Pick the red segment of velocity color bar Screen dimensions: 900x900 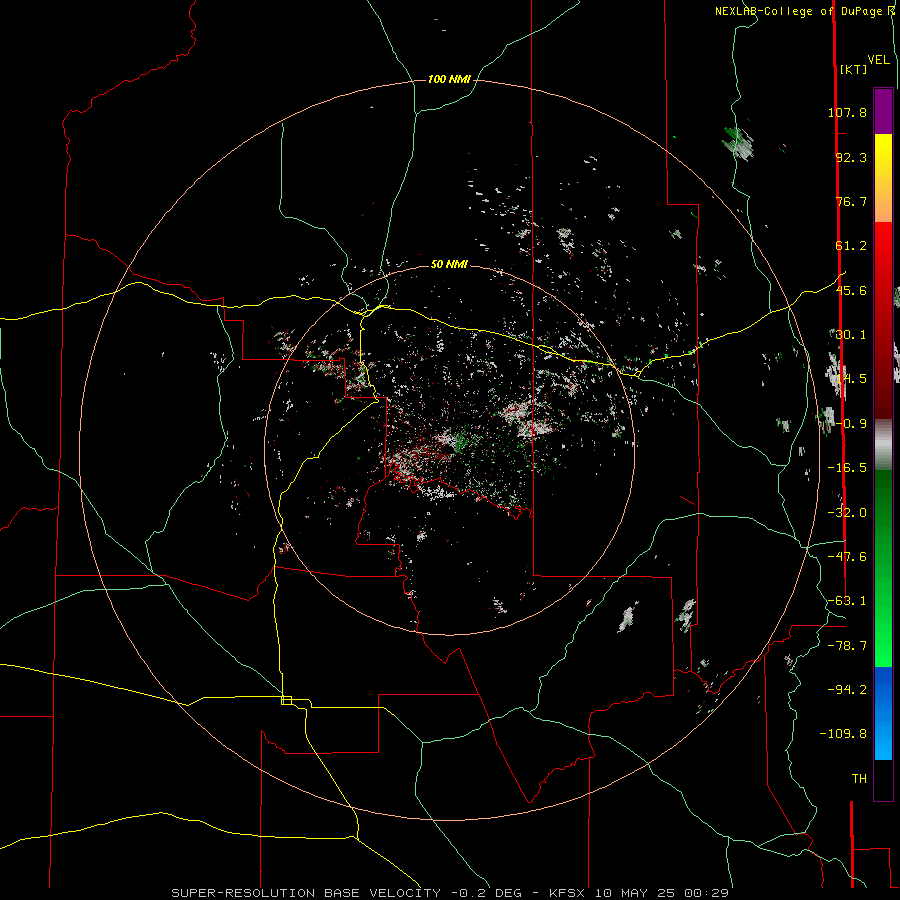click(x=883, y=320)
